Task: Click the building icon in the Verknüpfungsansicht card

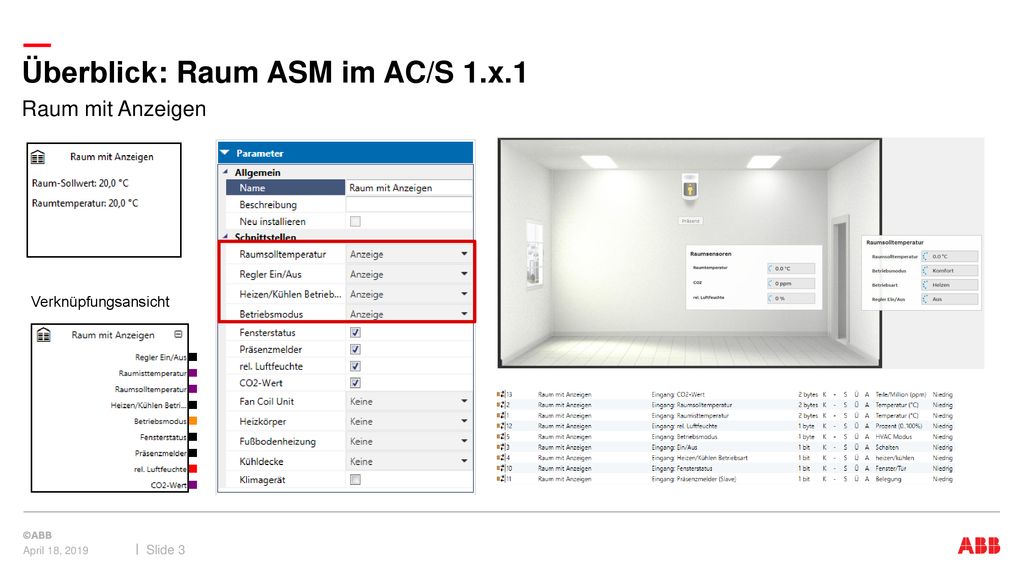Action: point(44,335)
